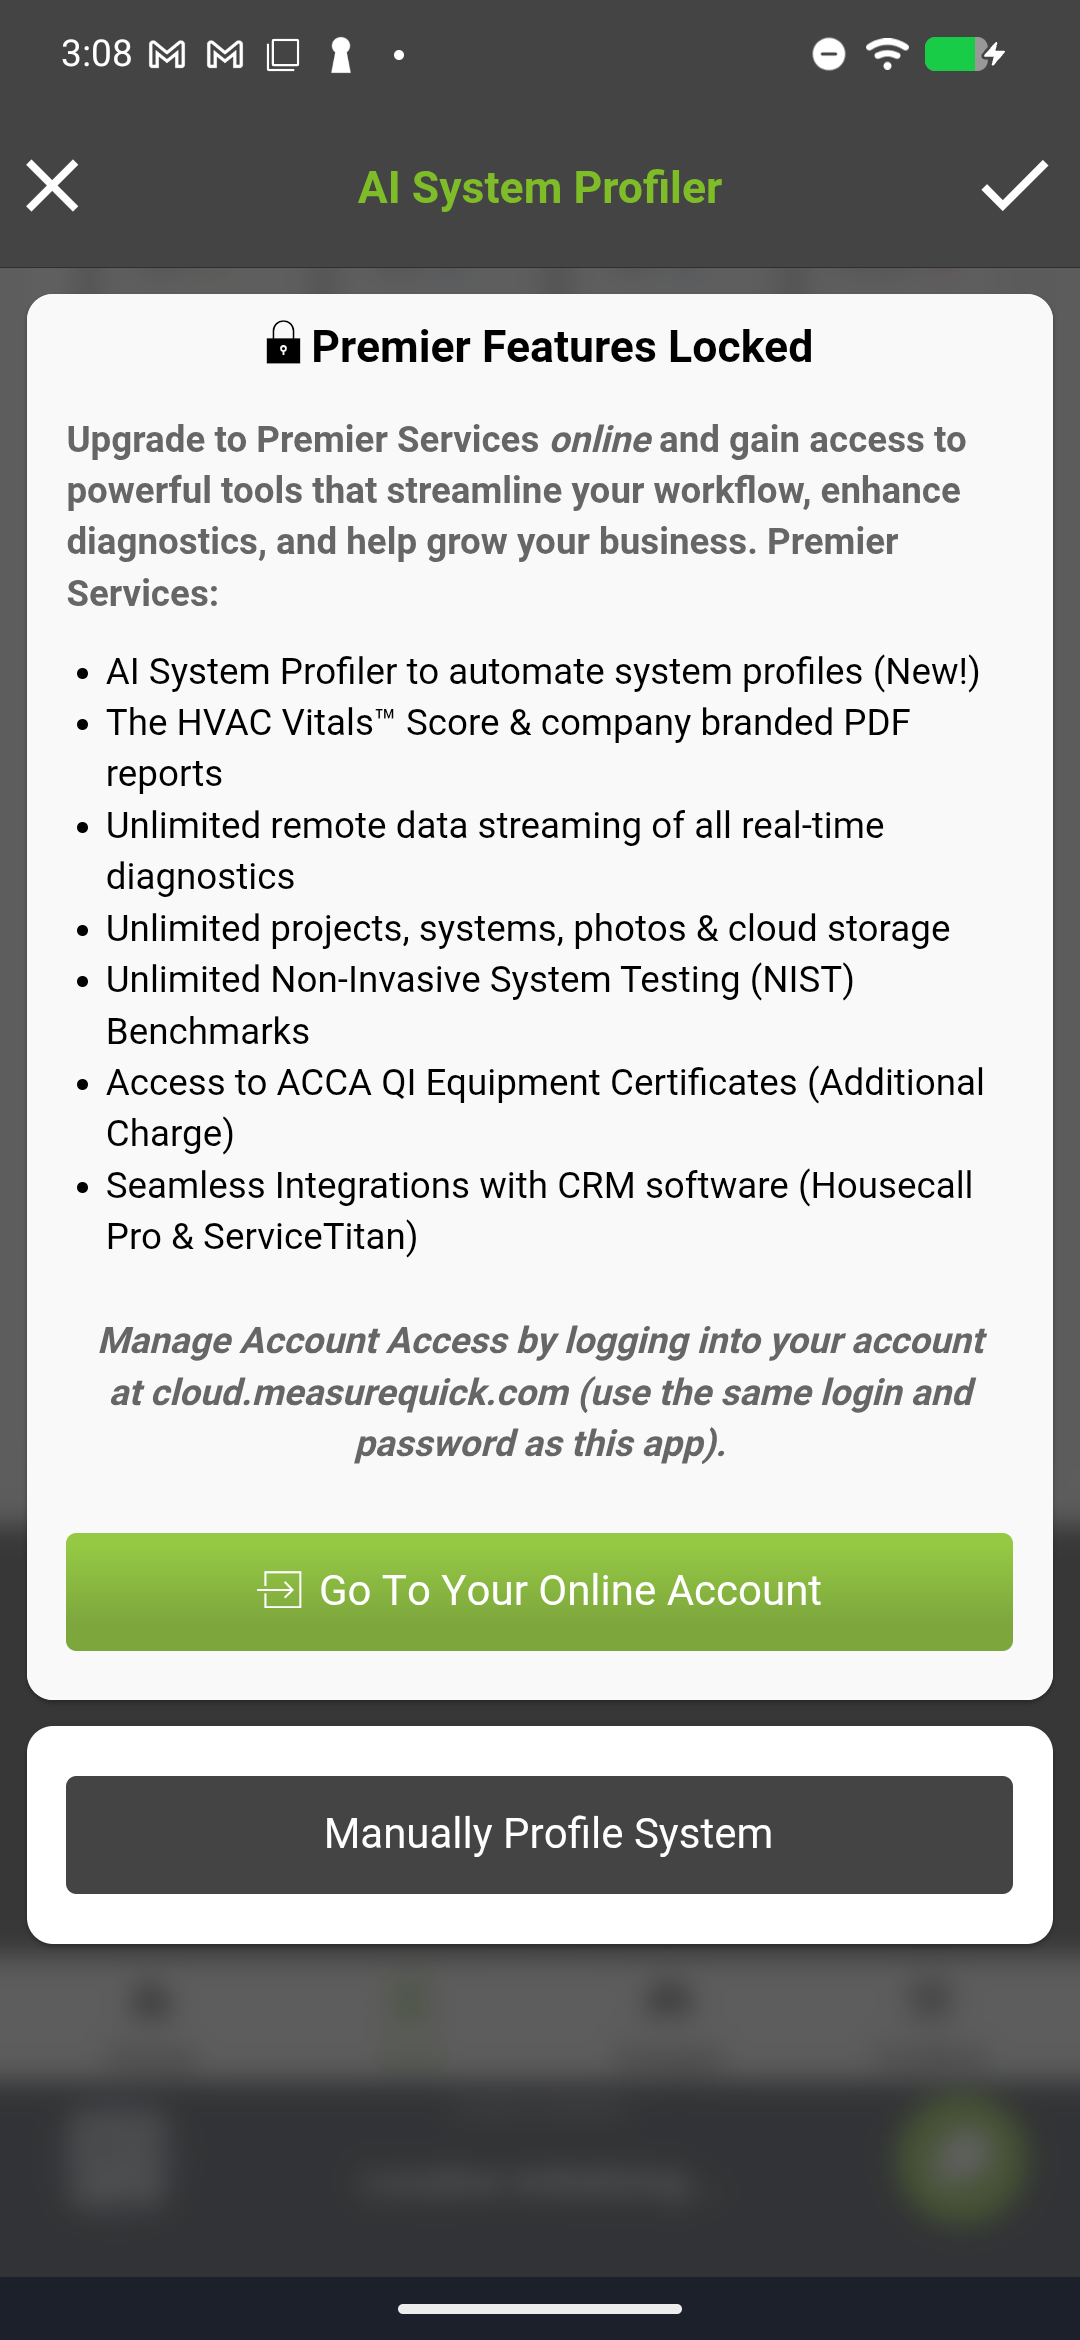Tap the AI System Profiler title
This screenshot has width=1080, height=2340.
click(x=539, y=187)
